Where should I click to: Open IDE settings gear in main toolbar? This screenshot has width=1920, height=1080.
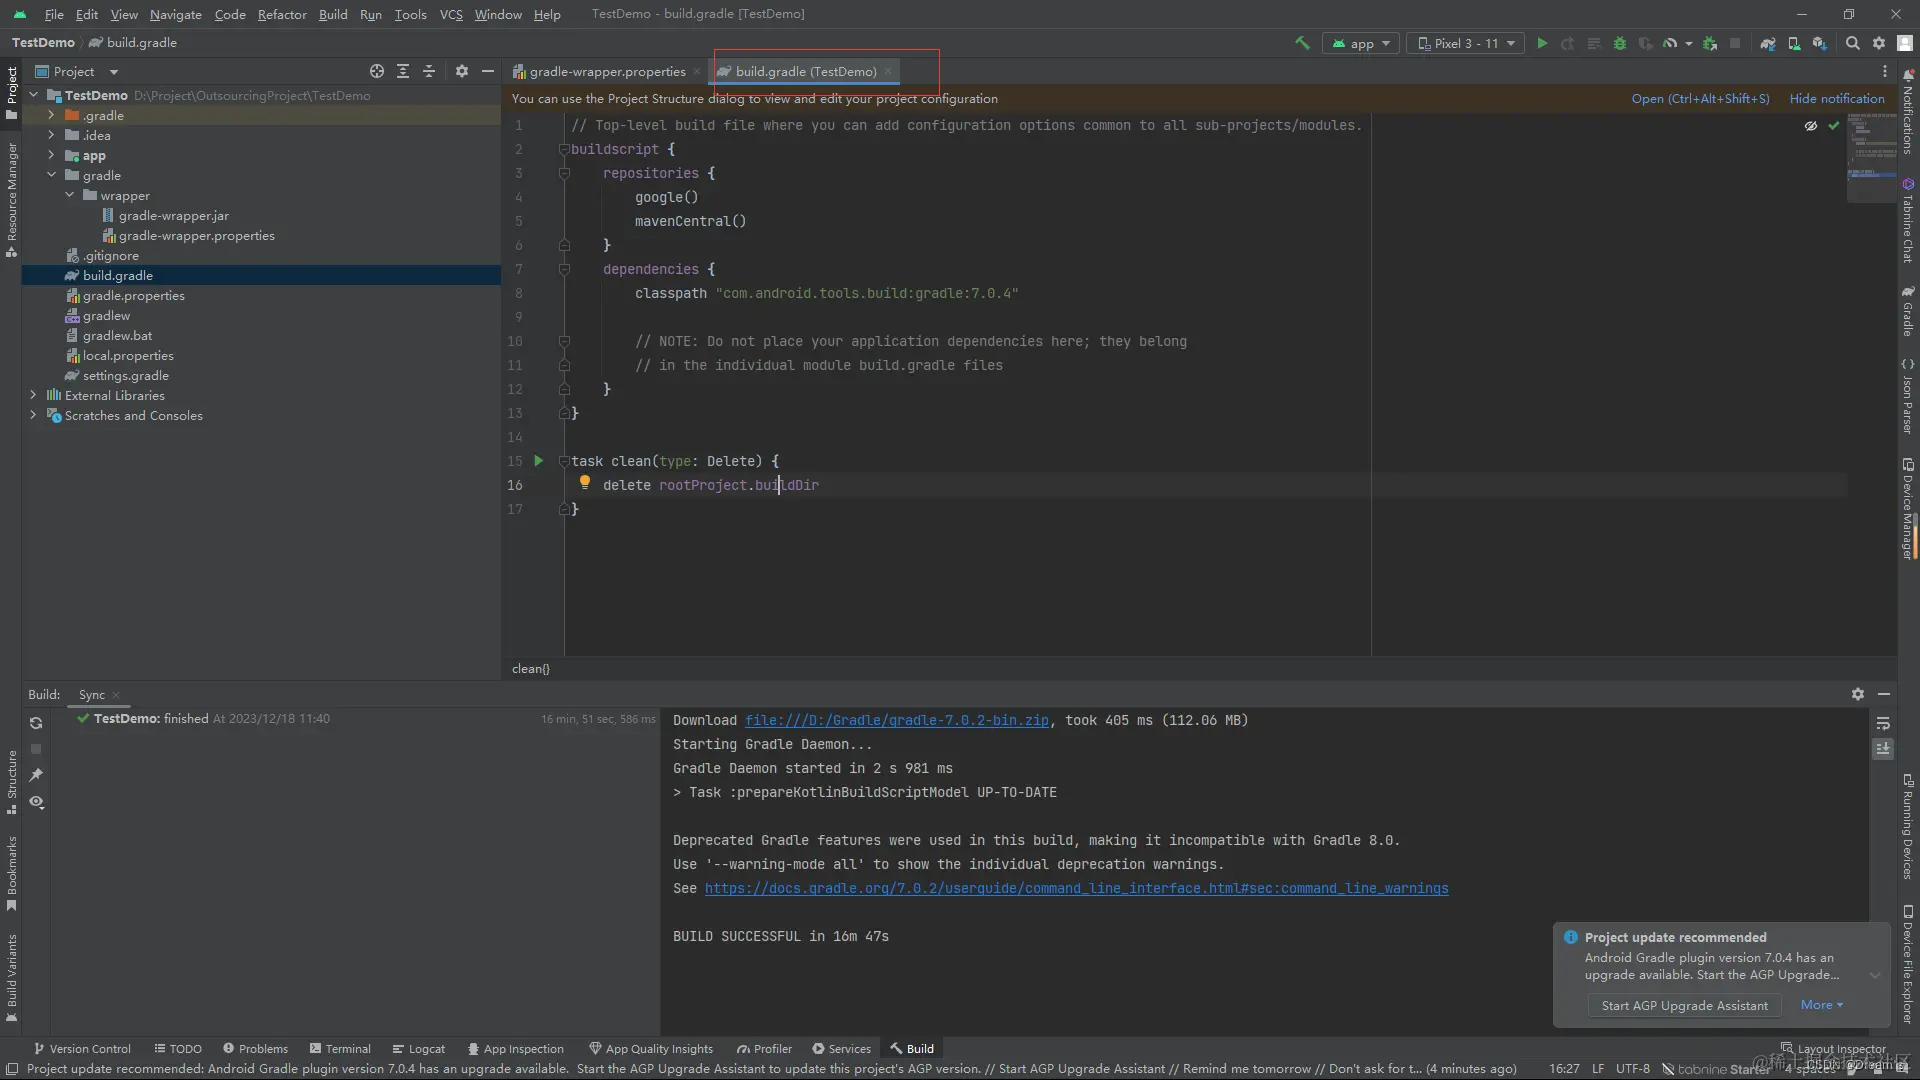(x=1879, y=43)
